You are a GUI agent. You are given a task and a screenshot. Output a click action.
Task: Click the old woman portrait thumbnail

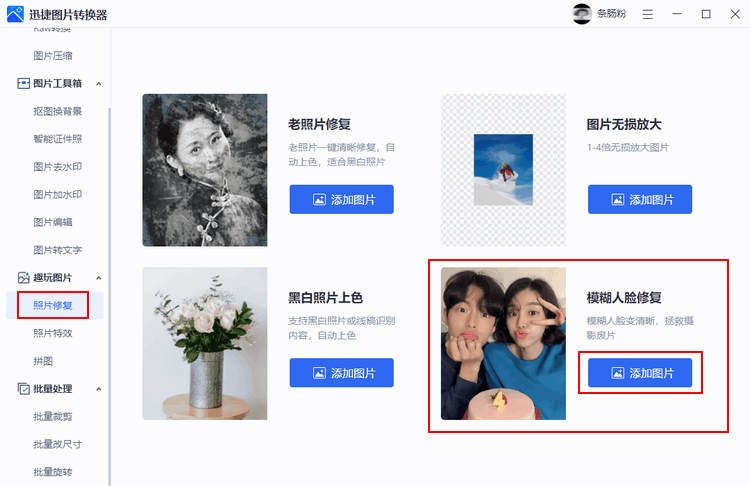pyautogui.click(x=205, y=170)
